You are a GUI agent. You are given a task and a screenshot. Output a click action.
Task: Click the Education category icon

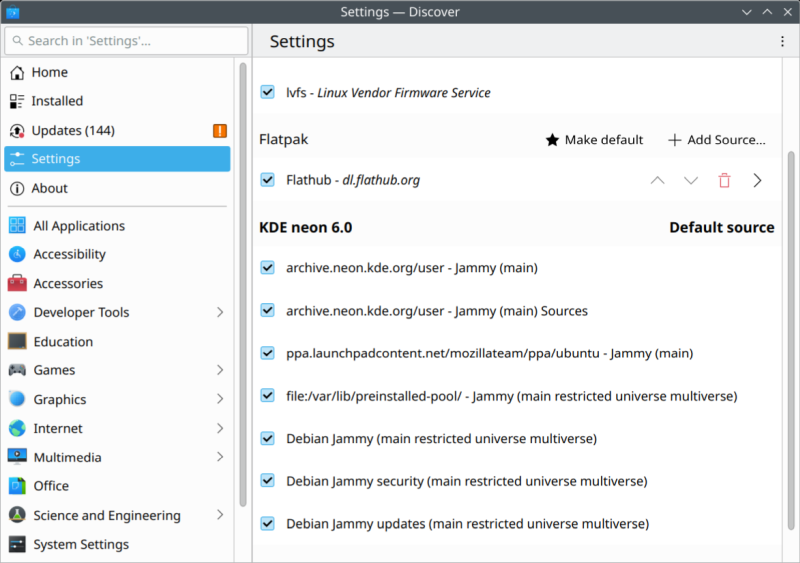(x=17, y=342)
